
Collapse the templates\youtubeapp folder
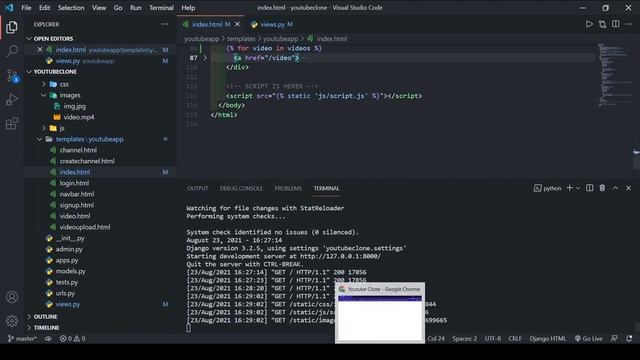point(89,139)
